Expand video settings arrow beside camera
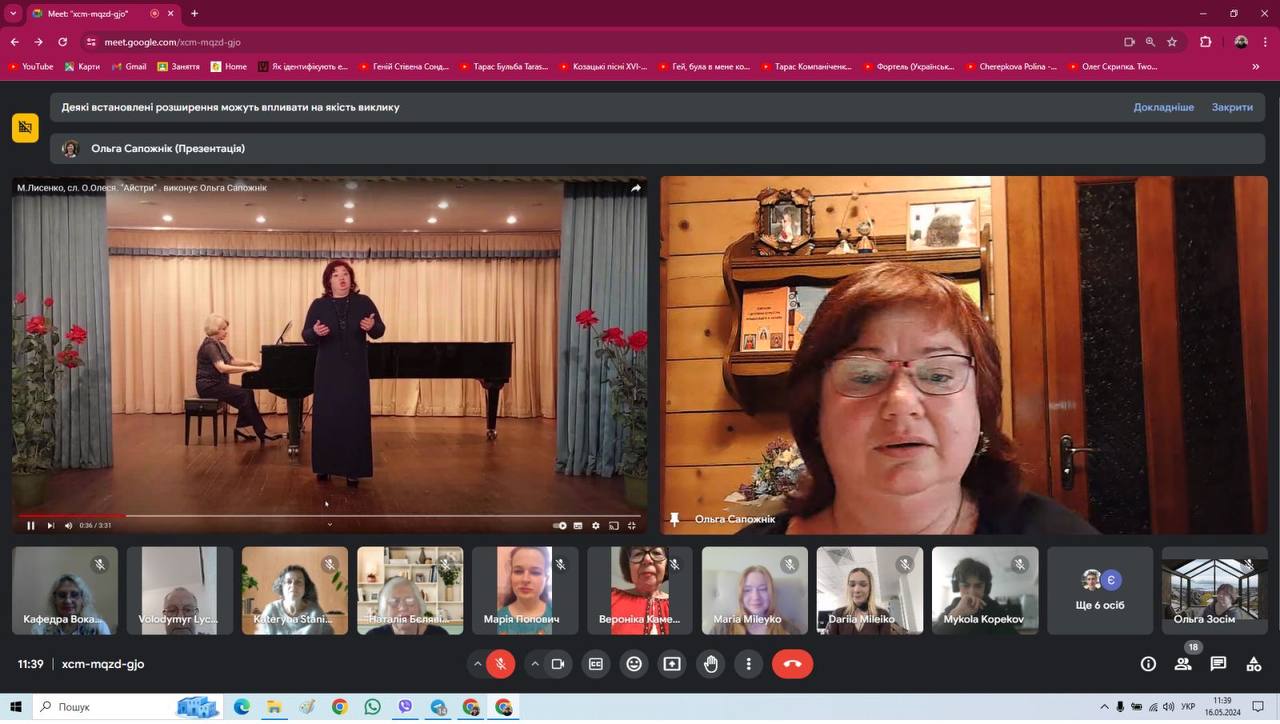The height and width of the screenshot is (724, 1280). [535, 664]
